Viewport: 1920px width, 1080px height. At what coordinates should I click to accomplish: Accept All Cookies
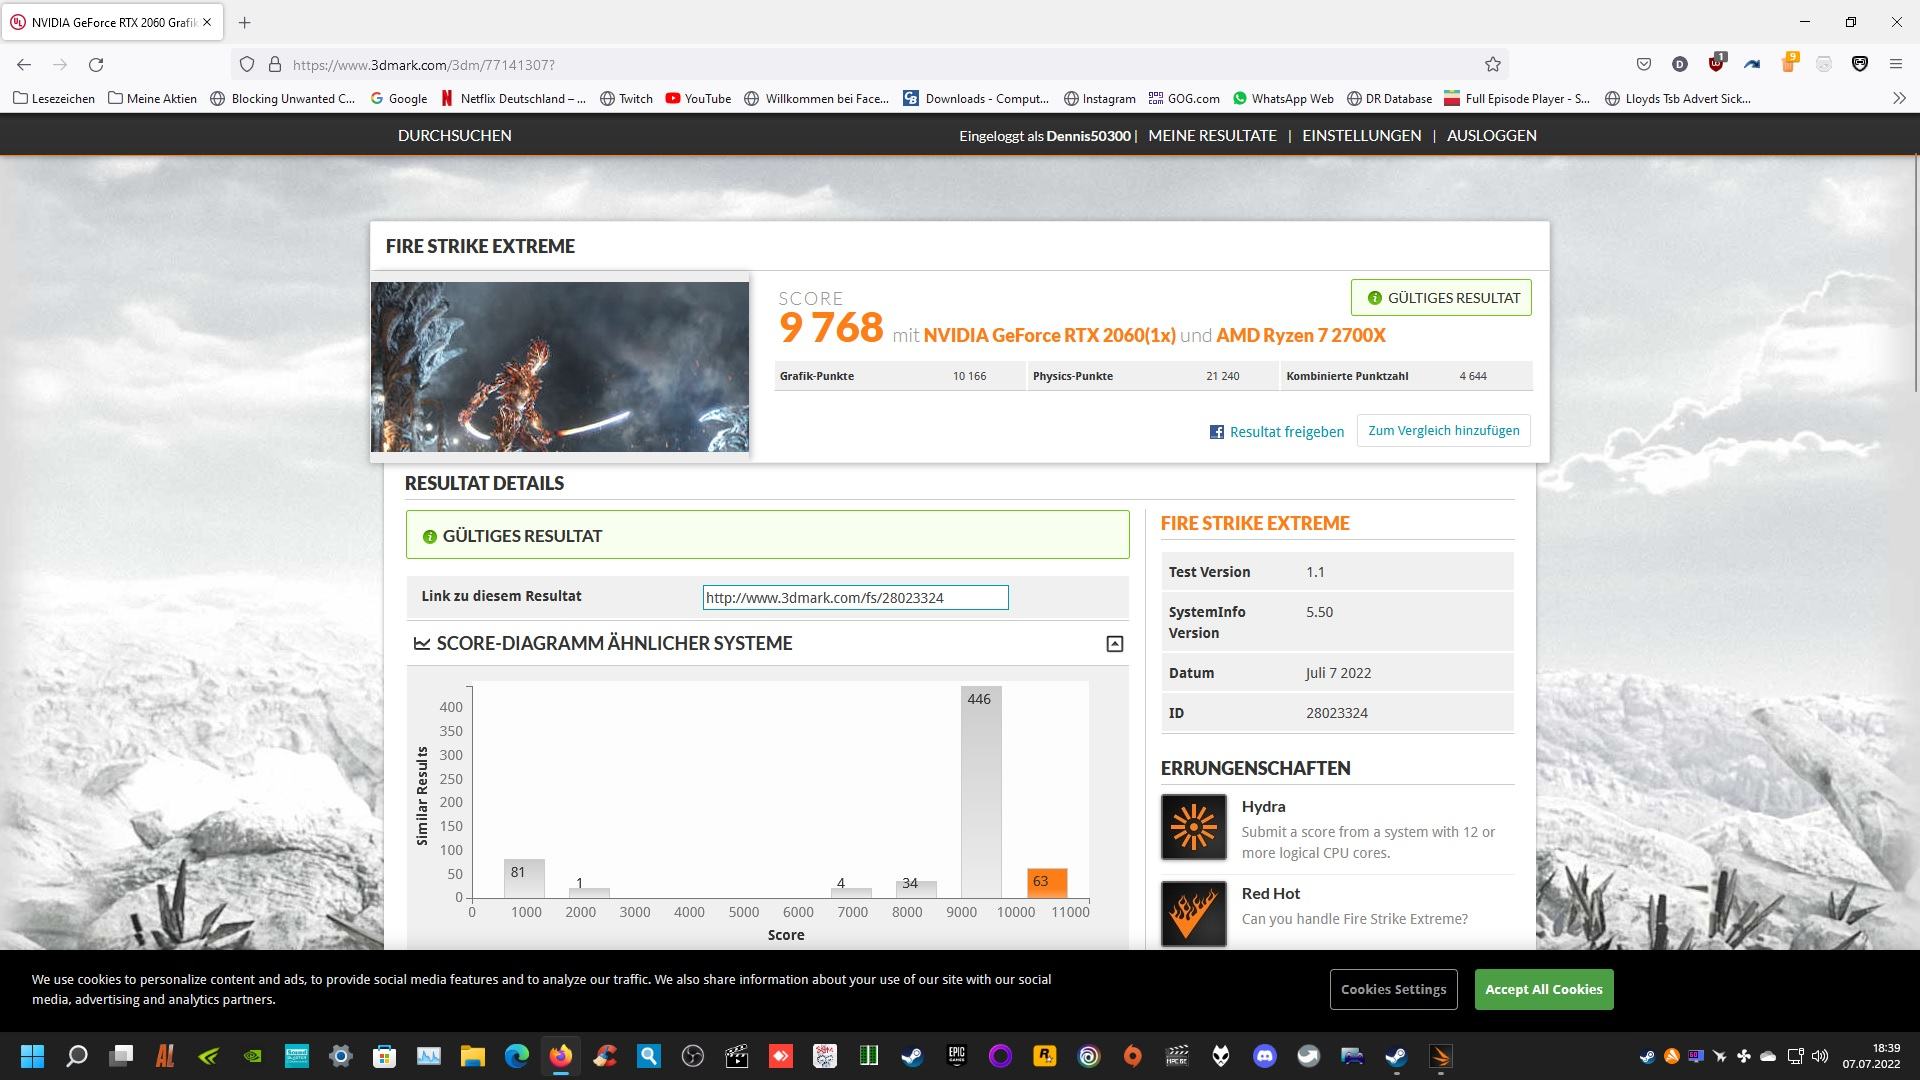pyautogui.click(x=1543, y=989)
